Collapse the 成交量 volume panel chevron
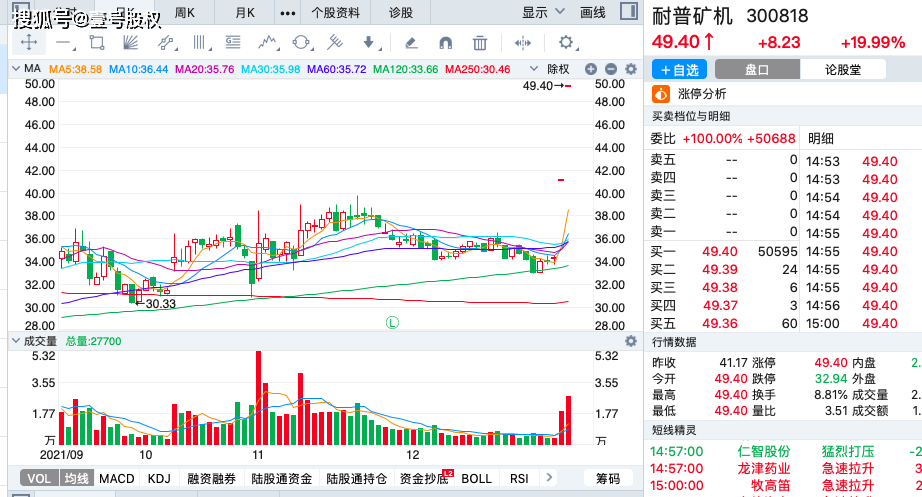Screen dimensions: 922x497 tap(16, 341)
